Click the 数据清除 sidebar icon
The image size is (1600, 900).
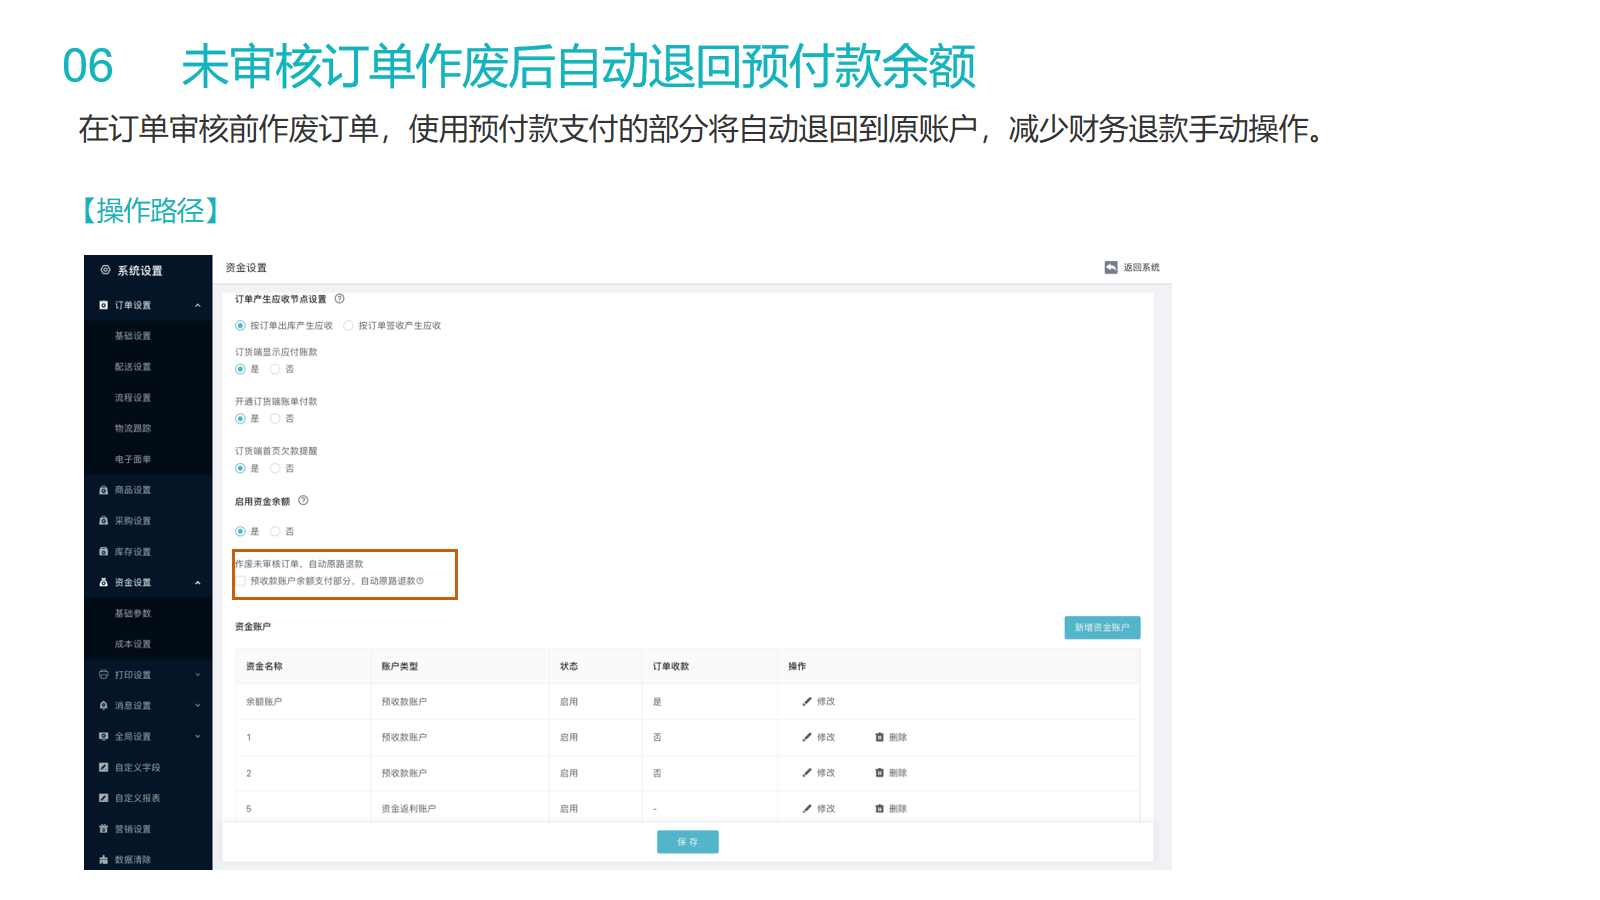click(104, 860)
